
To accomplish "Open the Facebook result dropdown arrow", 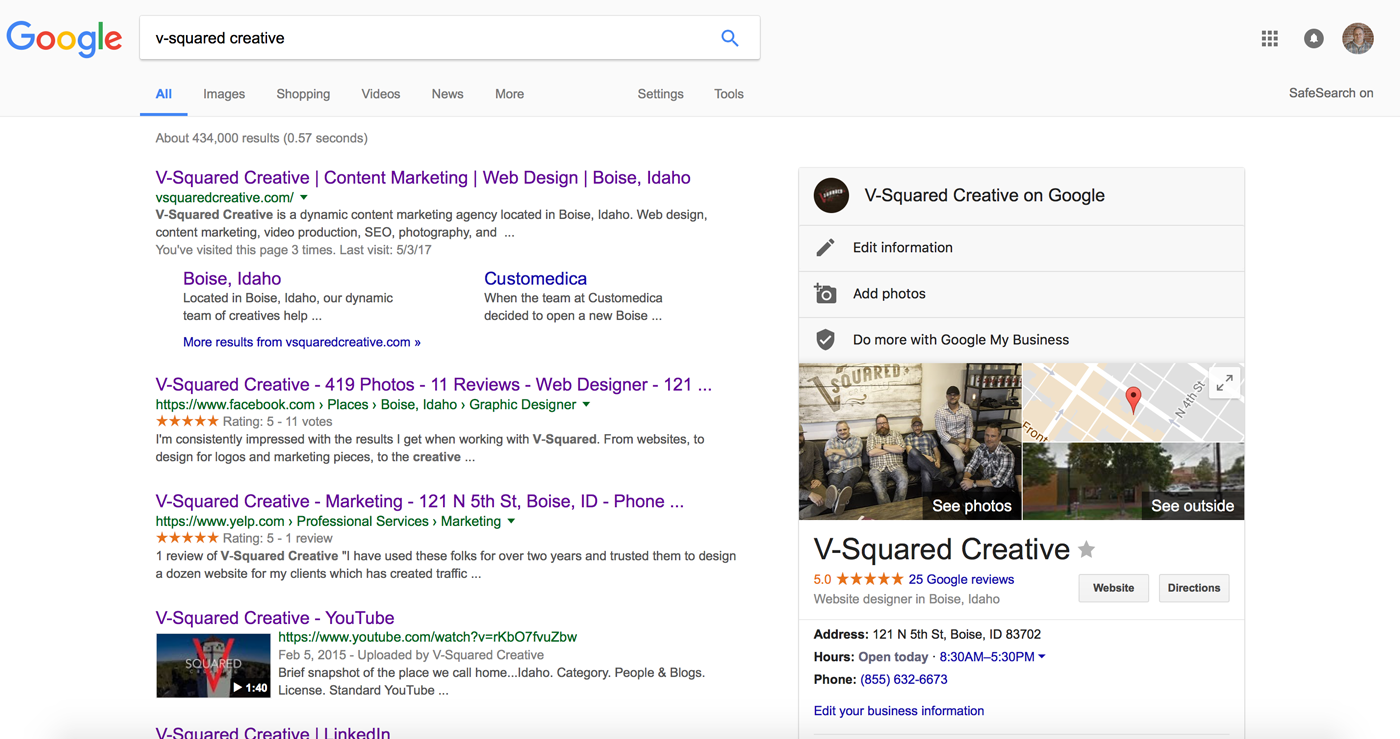I will pyautogui.click(x=586, y=405).
